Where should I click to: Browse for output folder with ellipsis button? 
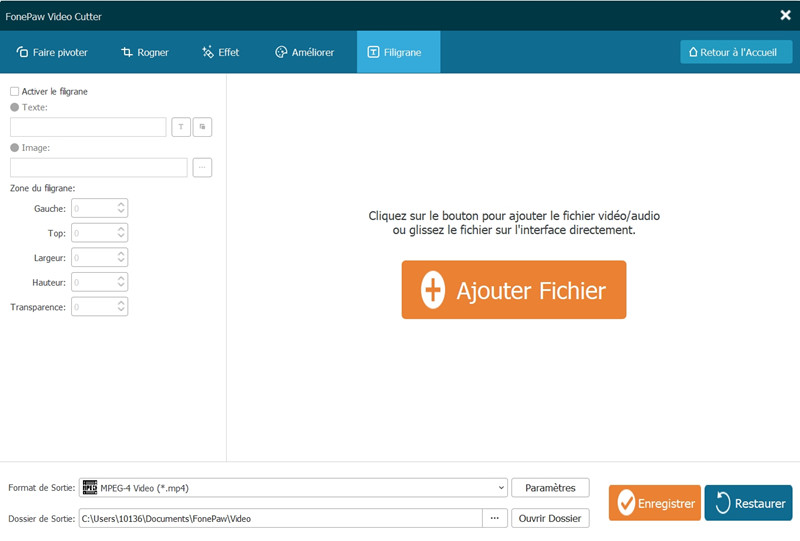pos(495,518)
